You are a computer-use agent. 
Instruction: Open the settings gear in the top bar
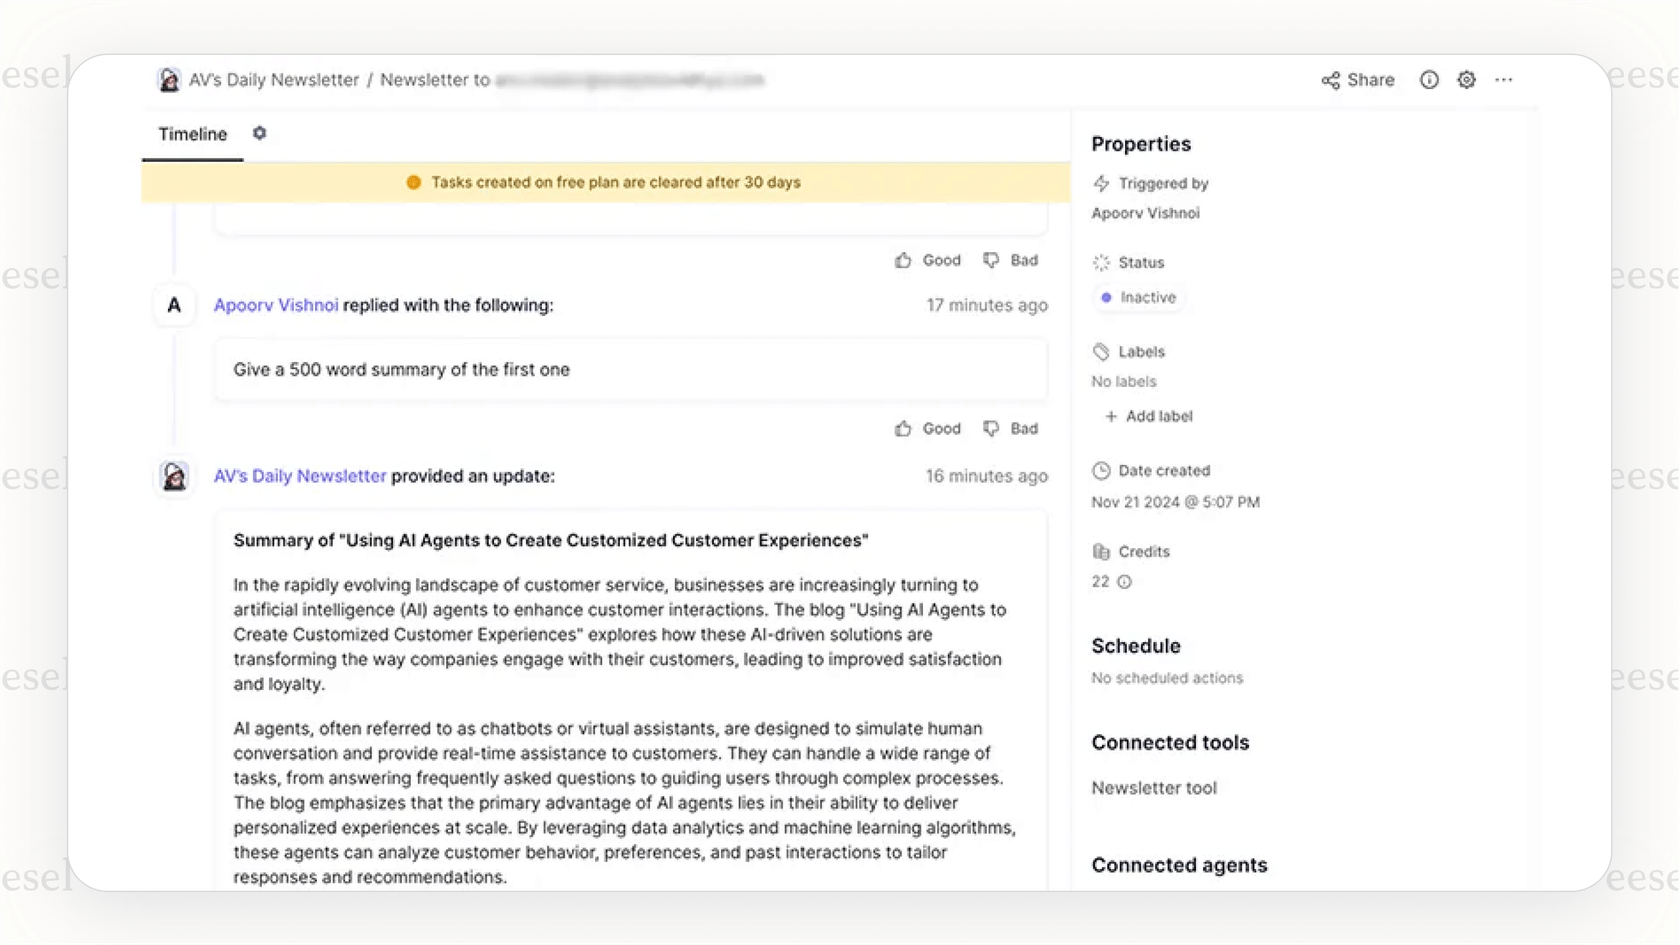coord(1466,80)
